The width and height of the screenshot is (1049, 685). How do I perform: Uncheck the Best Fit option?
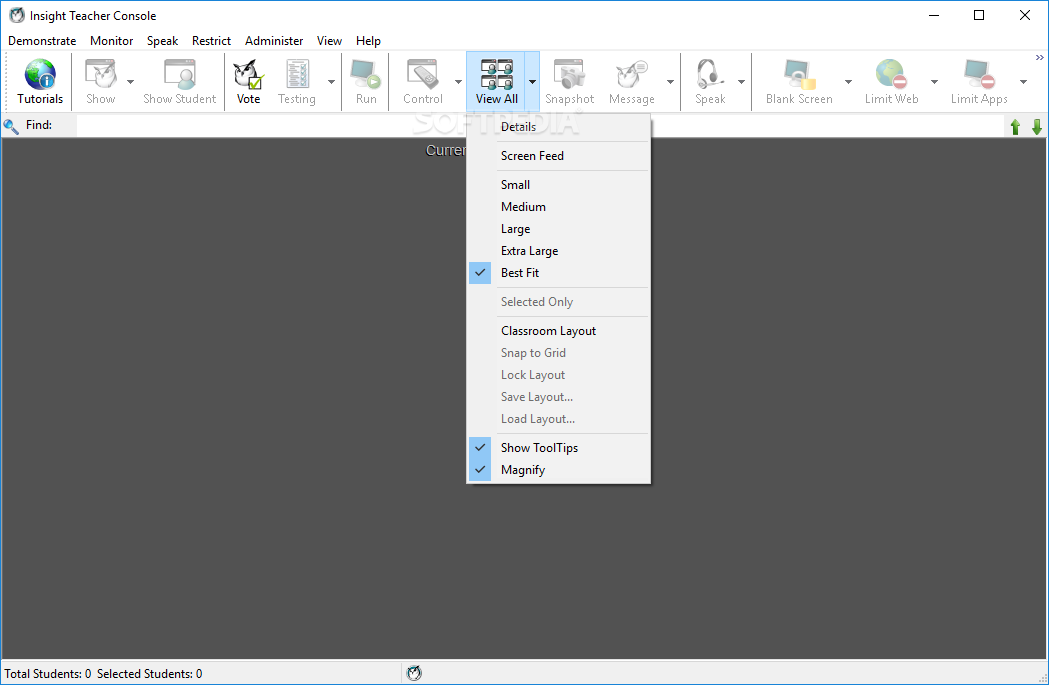pos(559,273)
